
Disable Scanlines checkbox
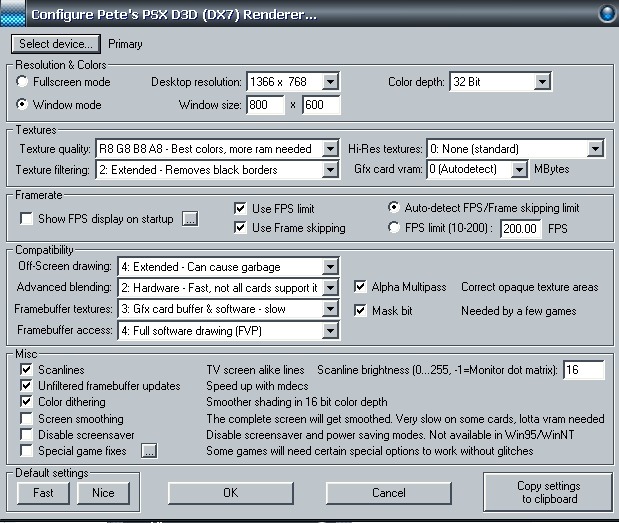[x=26, y=370]
